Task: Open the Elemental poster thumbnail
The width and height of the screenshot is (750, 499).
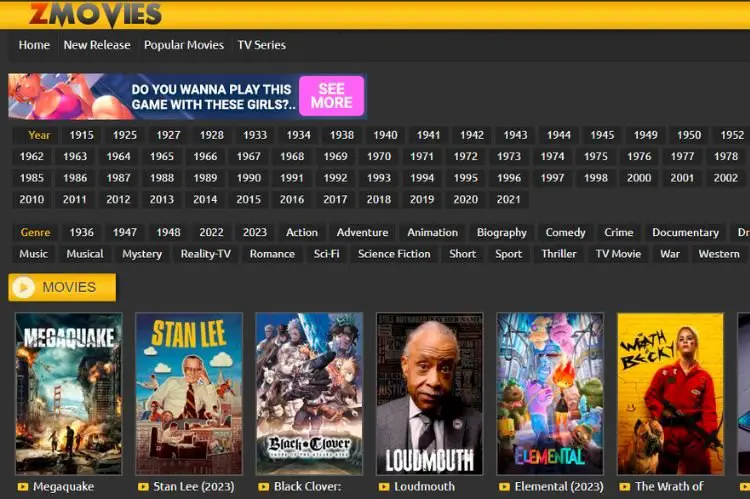Action: click(550, 394)
